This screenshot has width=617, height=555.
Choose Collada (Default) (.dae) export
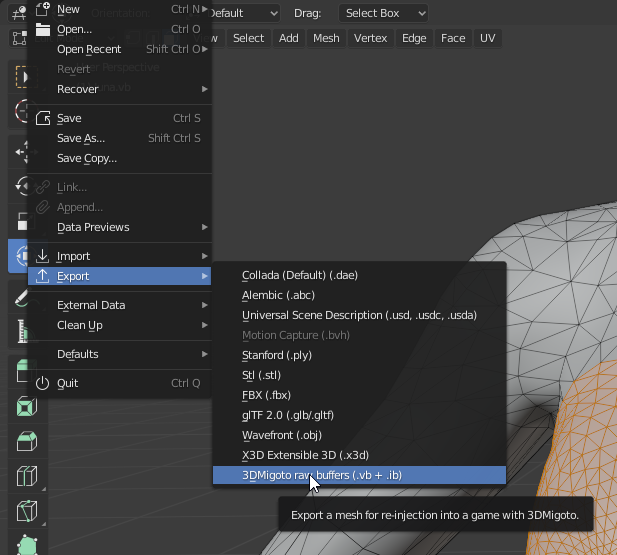coord(359,275)
